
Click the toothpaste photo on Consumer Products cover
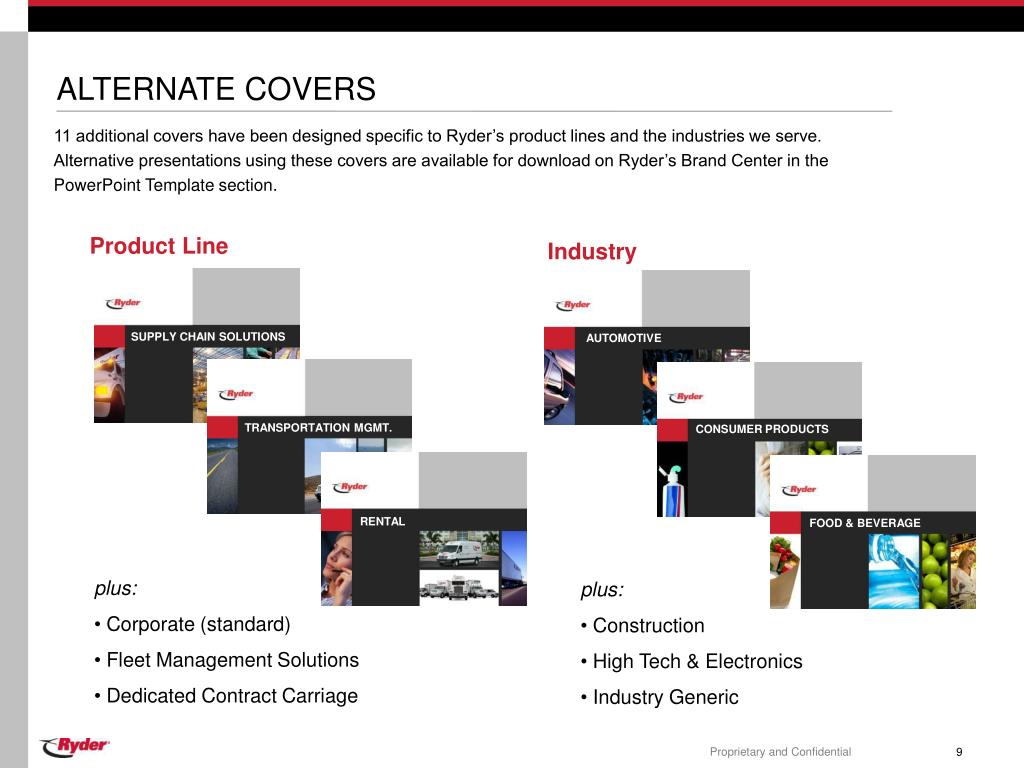tap(672, 479)
